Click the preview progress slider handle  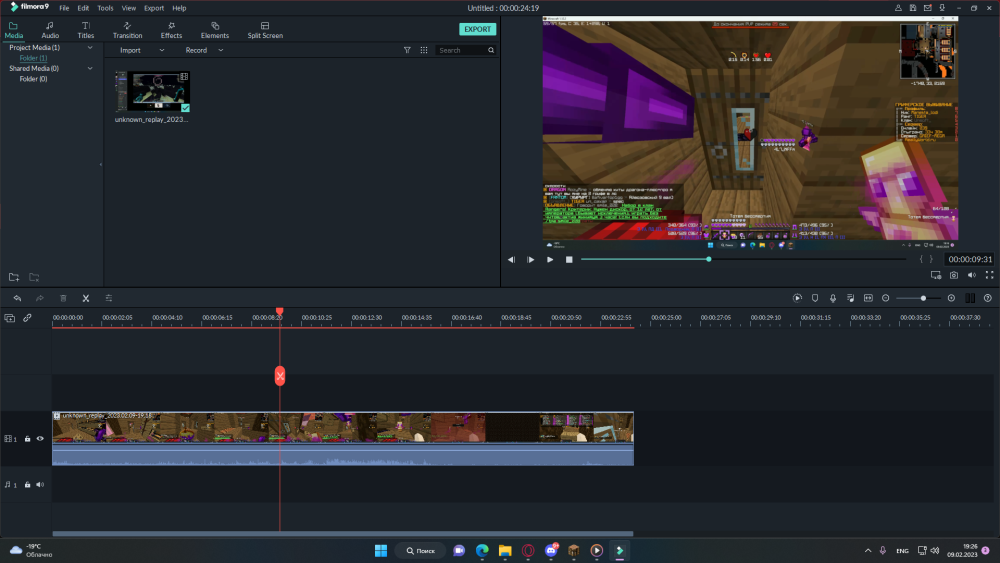pyautogui.click(x=709, y=260)
